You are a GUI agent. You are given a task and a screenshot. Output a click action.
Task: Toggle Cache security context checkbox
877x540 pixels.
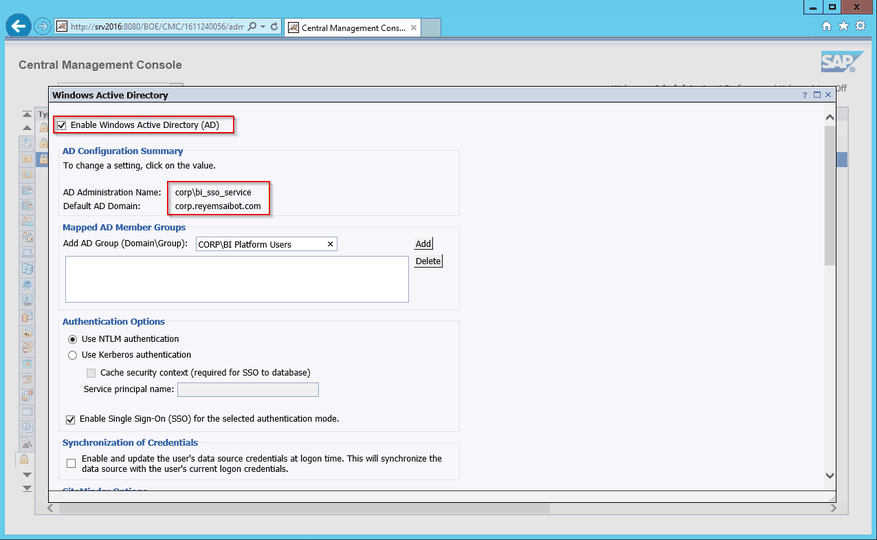click(x=91, y=373)
